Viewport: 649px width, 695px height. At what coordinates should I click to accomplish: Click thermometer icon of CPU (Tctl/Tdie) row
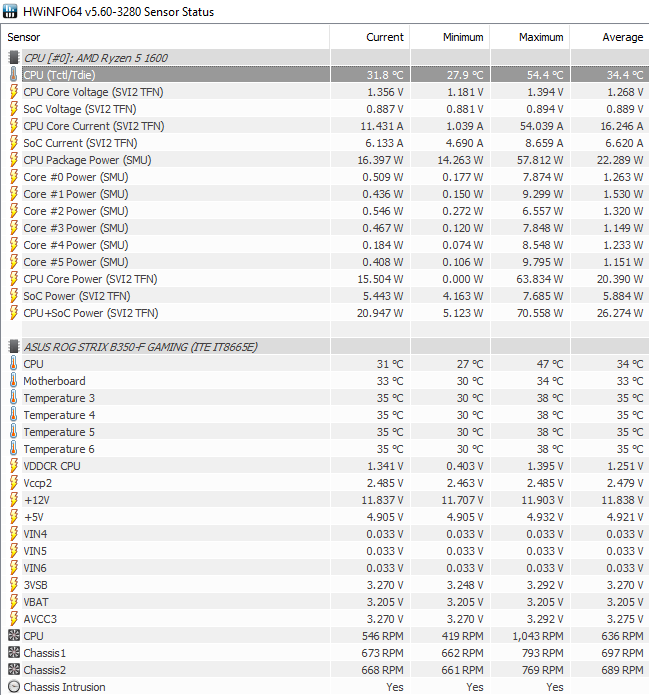point(14,74)
